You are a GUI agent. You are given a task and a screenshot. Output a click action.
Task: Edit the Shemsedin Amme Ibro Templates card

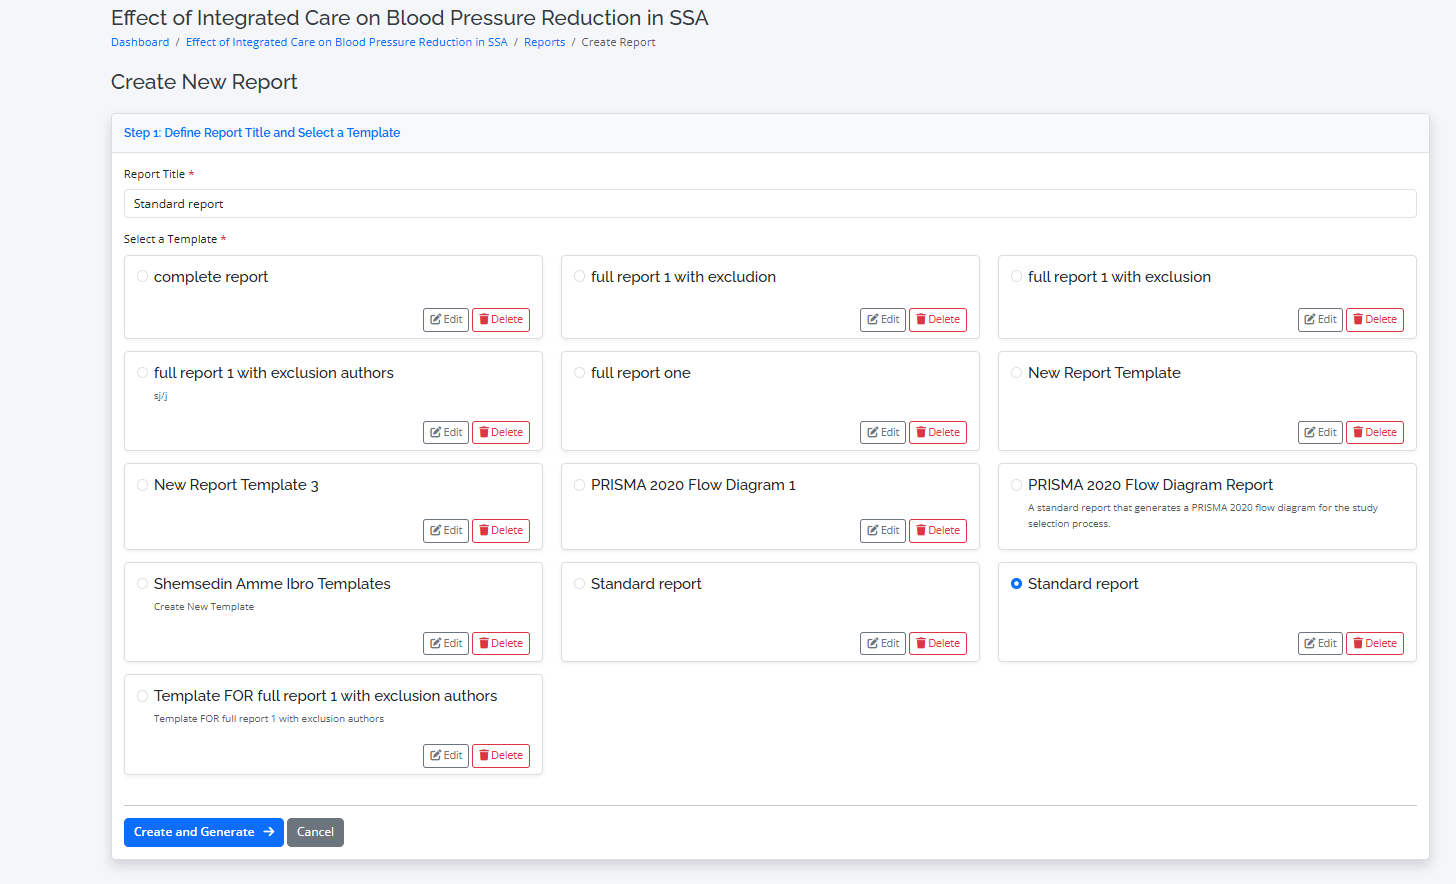(x=445, y=644)
